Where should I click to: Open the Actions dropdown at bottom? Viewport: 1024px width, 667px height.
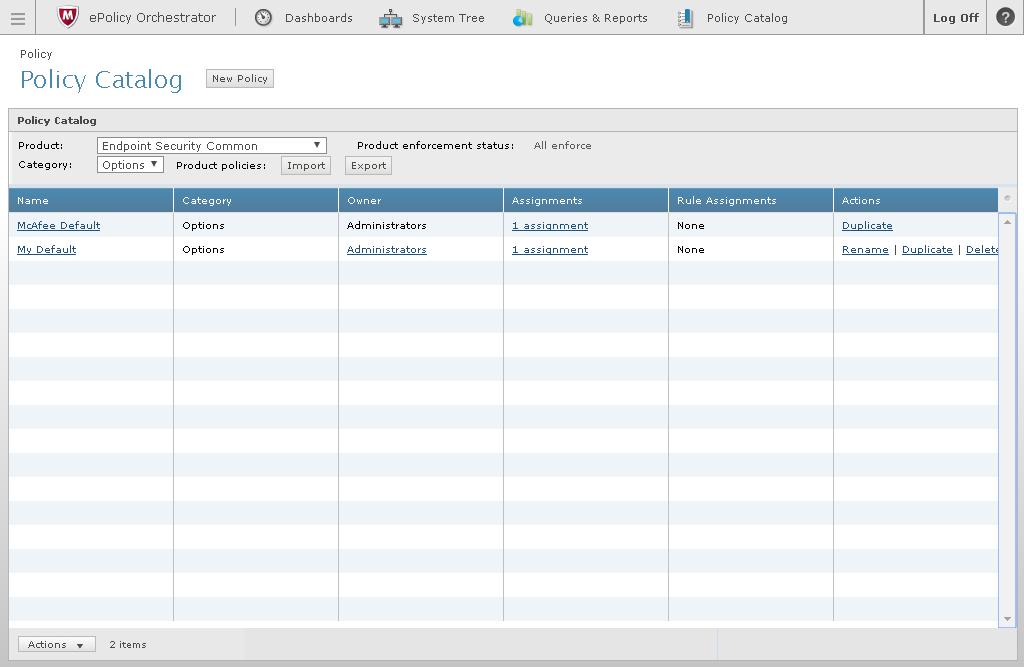pos(56,645)
